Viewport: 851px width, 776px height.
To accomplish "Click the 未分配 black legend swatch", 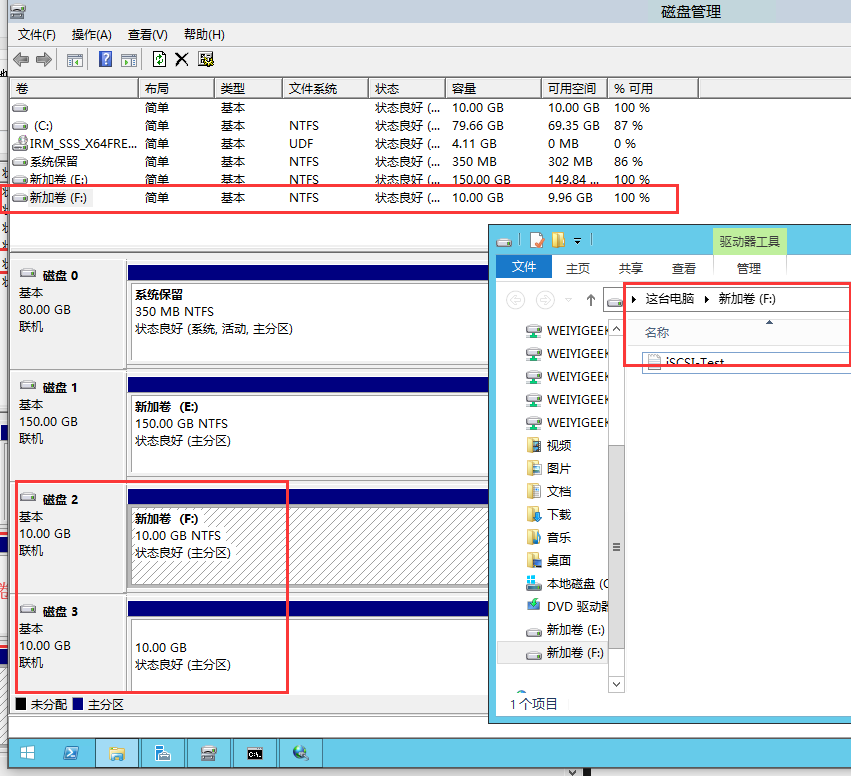I will [21, 704].
